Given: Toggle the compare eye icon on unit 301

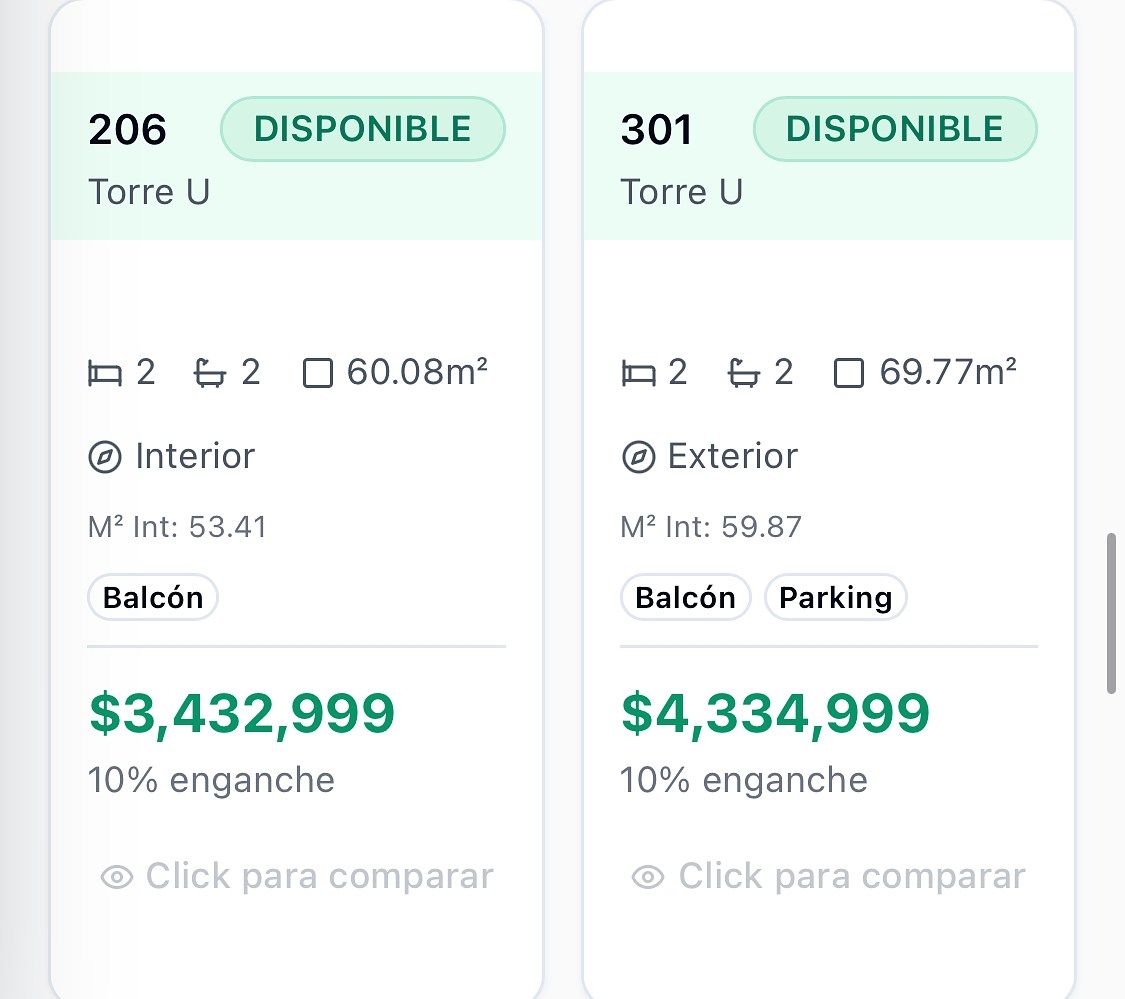Looking at the screenshot, I should (648, 877).
